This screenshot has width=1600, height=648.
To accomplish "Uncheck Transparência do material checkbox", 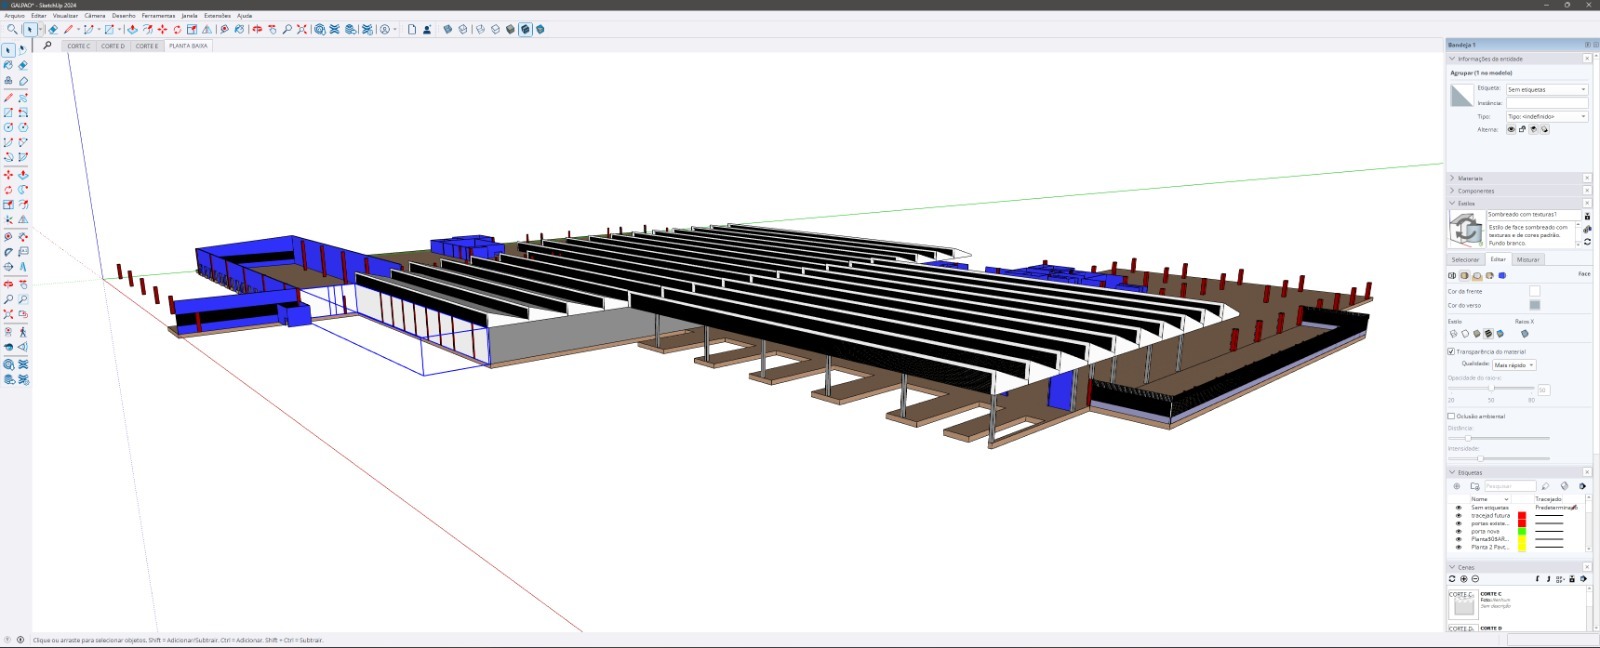I will pyautogui.click(x=1451, y=352).
